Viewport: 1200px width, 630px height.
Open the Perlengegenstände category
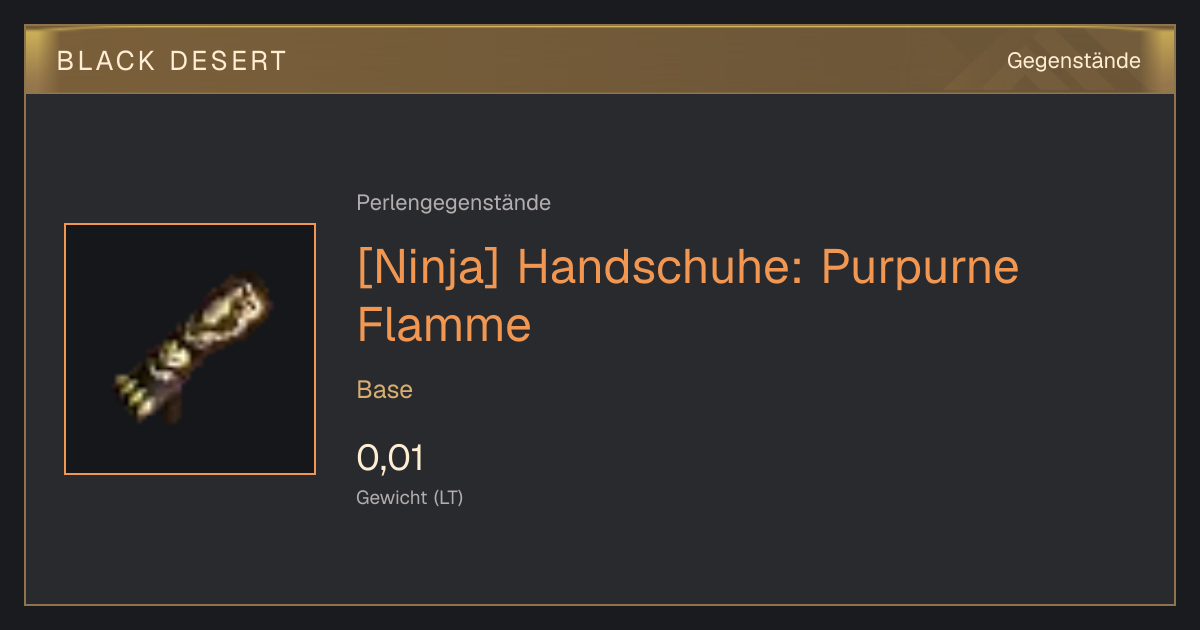(x=453, y=203)
